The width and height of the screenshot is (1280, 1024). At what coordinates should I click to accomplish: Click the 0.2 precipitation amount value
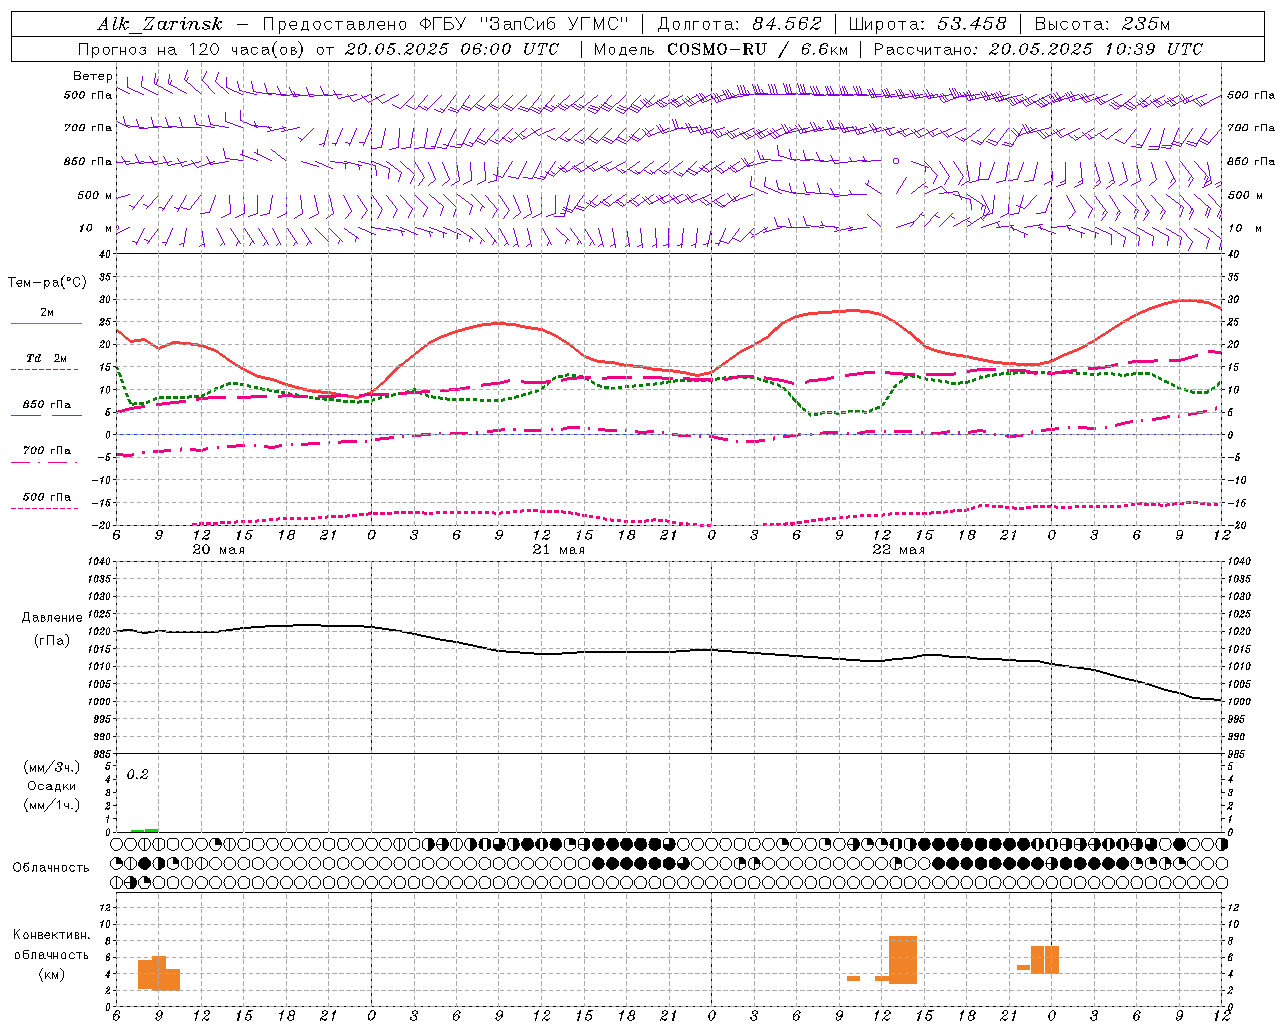coord(137,774)
